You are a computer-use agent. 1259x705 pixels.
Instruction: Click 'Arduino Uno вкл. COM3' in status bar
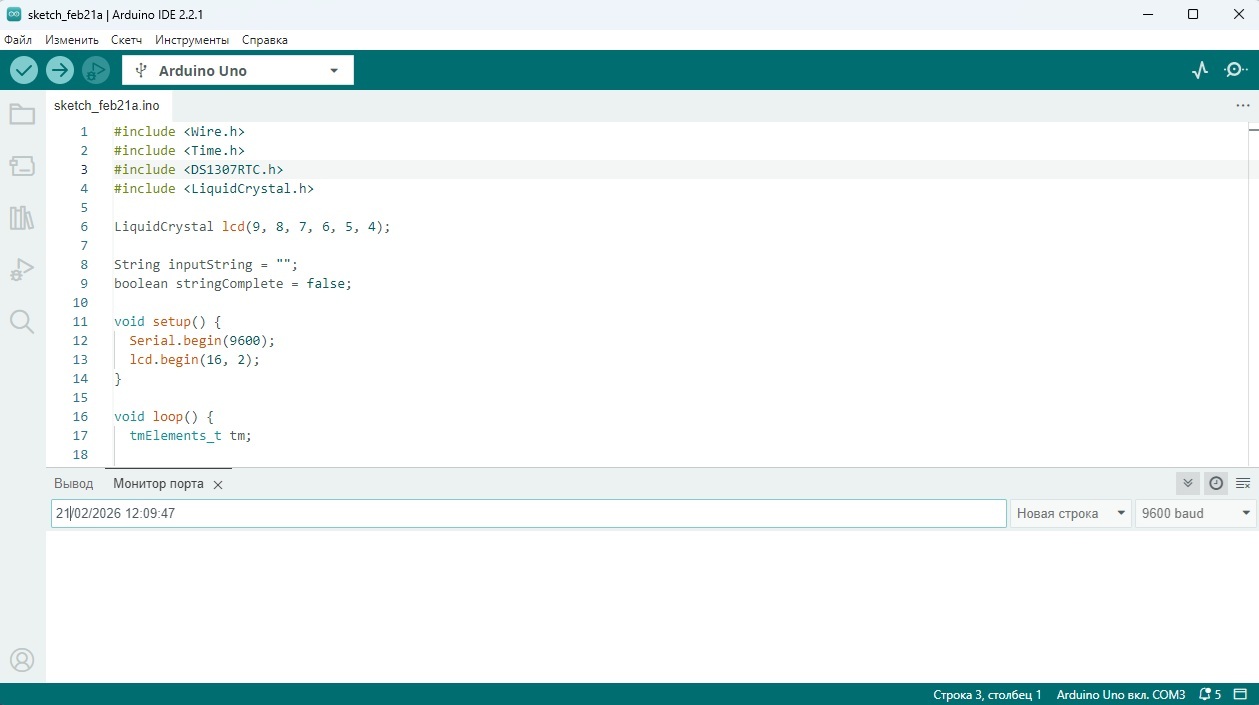coord(1120,694)
